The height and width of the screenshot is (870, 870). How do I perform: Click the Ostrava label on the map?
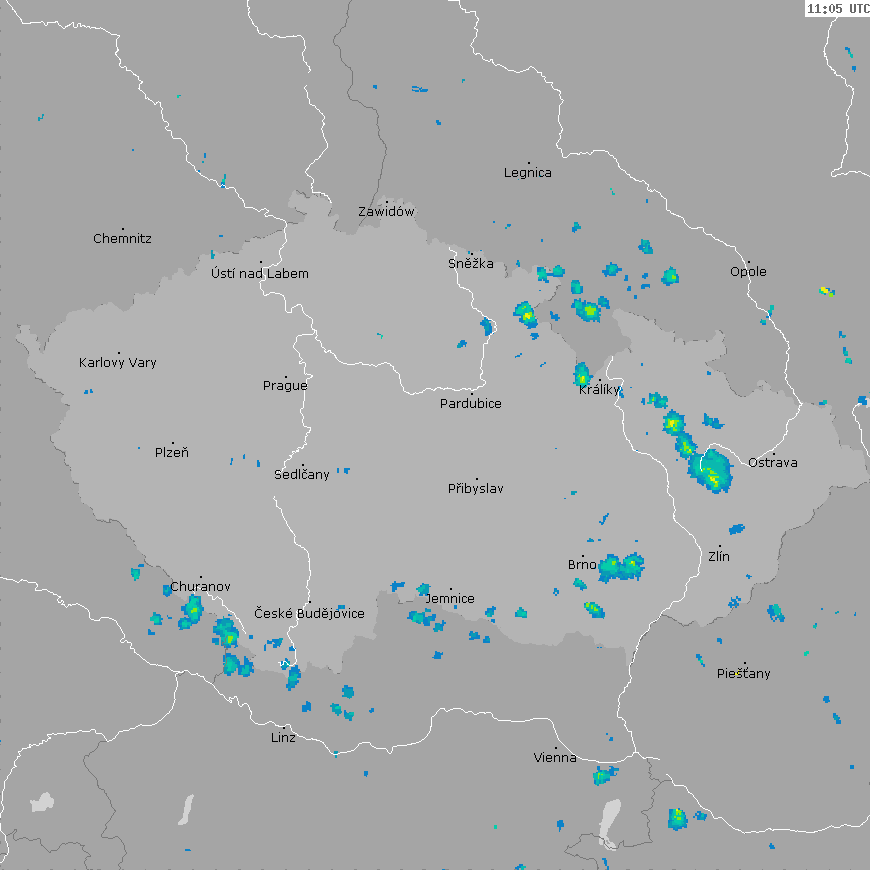[773, 463]
